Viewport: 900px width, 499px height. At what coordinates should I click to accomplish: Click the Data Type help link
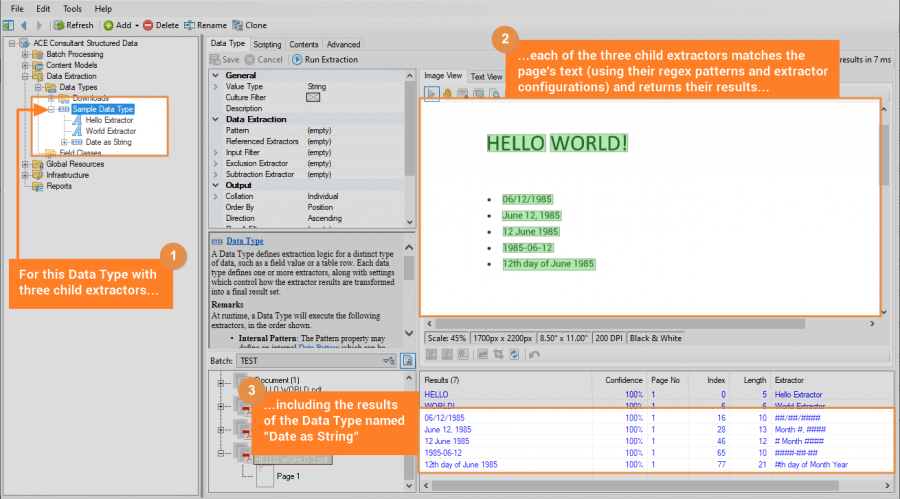[x=245, y=241]
